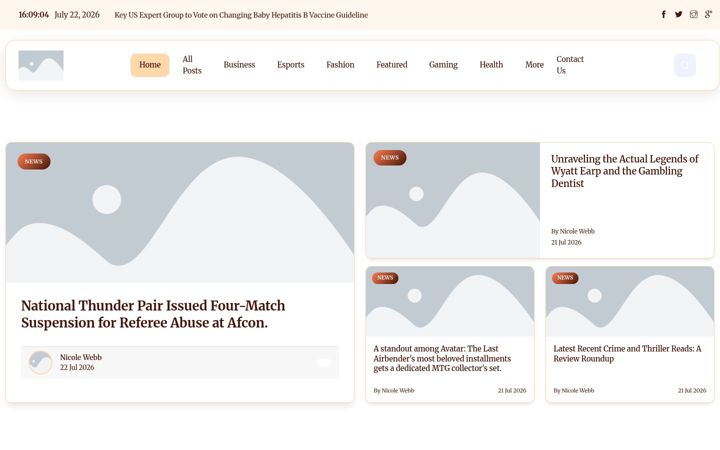Screen dimensions: 720x450
Task: Open National Thunder Pair suspension article
Action: point(153,314)
